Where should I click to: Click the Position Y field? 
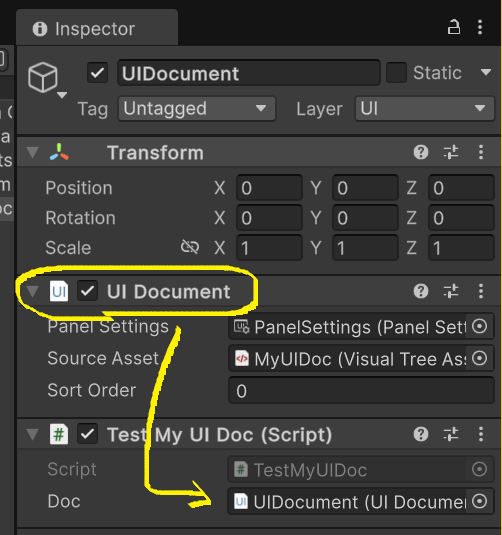pyautogui.click(x=365, y=188)
